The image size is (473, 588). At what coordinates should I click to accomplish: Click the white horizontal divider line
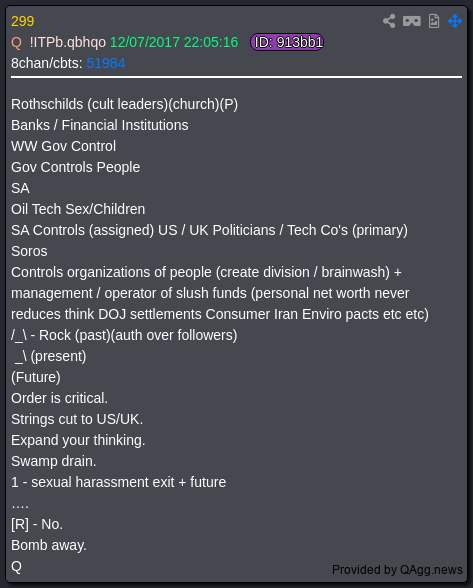point(236,77)
